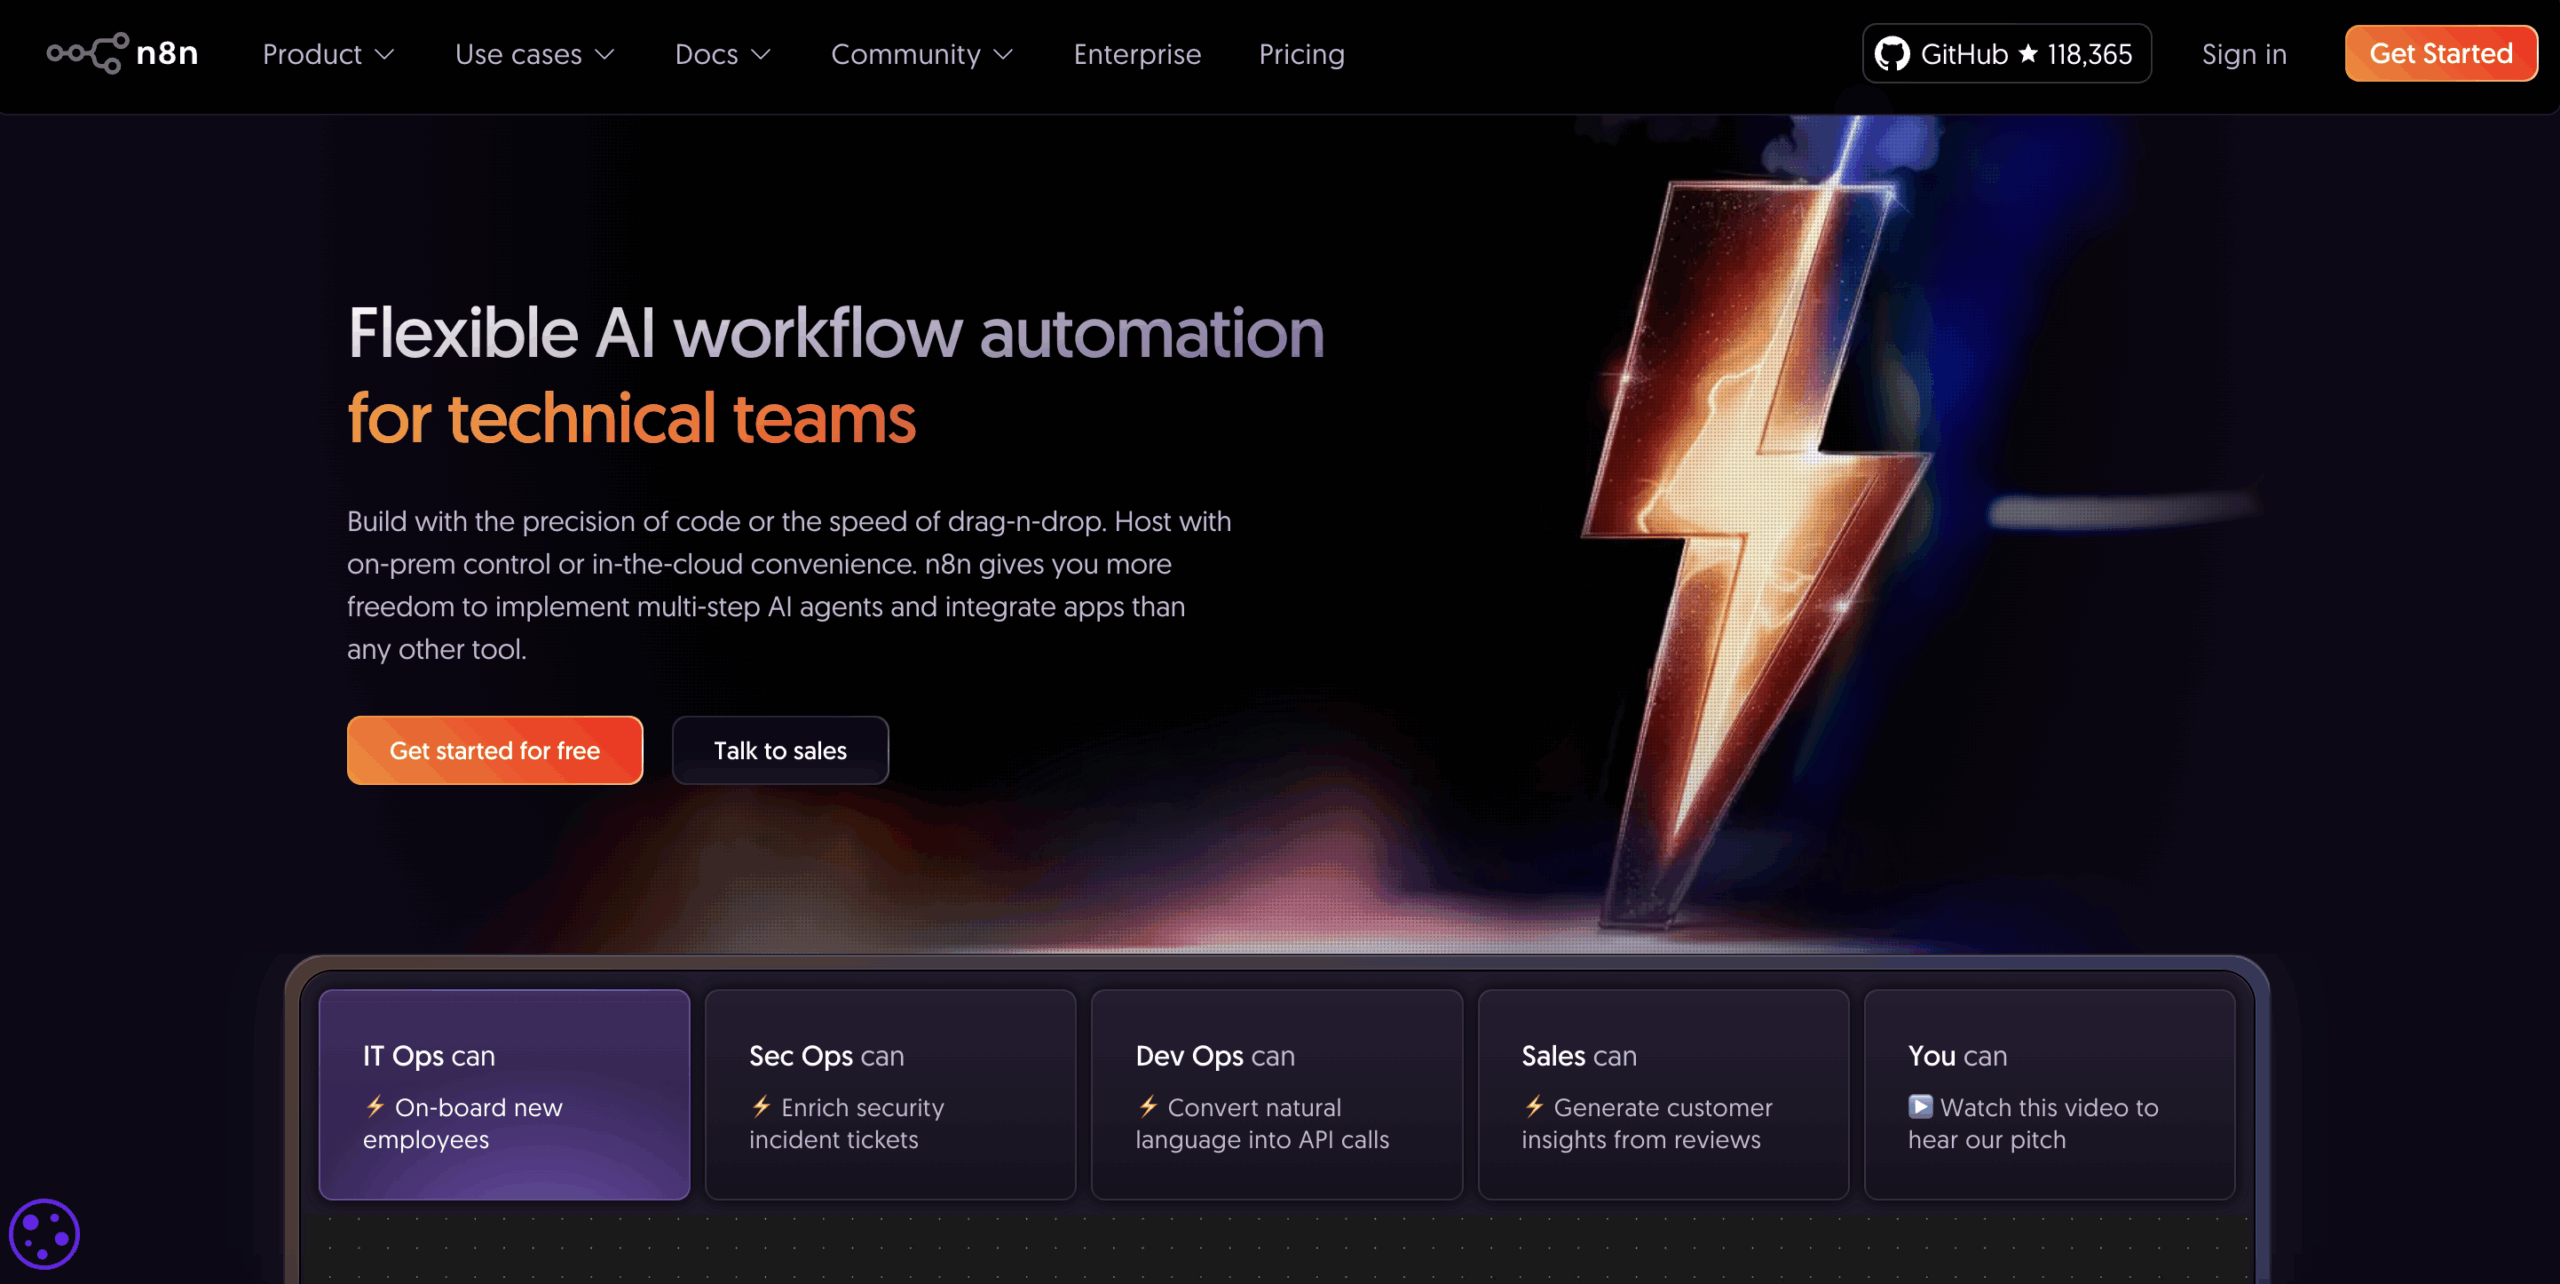This screenshot has width=2560, height=1284.
Task: Open the Community navigation item
Action: click(923, 54)
